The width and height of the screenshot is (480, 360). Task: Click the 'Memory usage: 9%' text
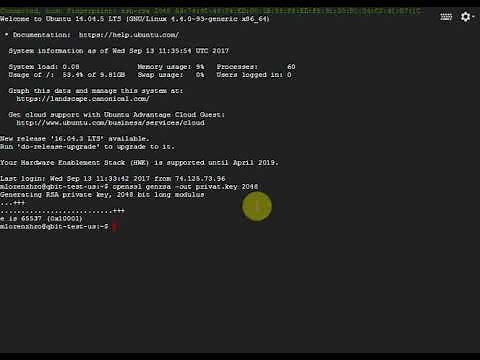point(171,67)
